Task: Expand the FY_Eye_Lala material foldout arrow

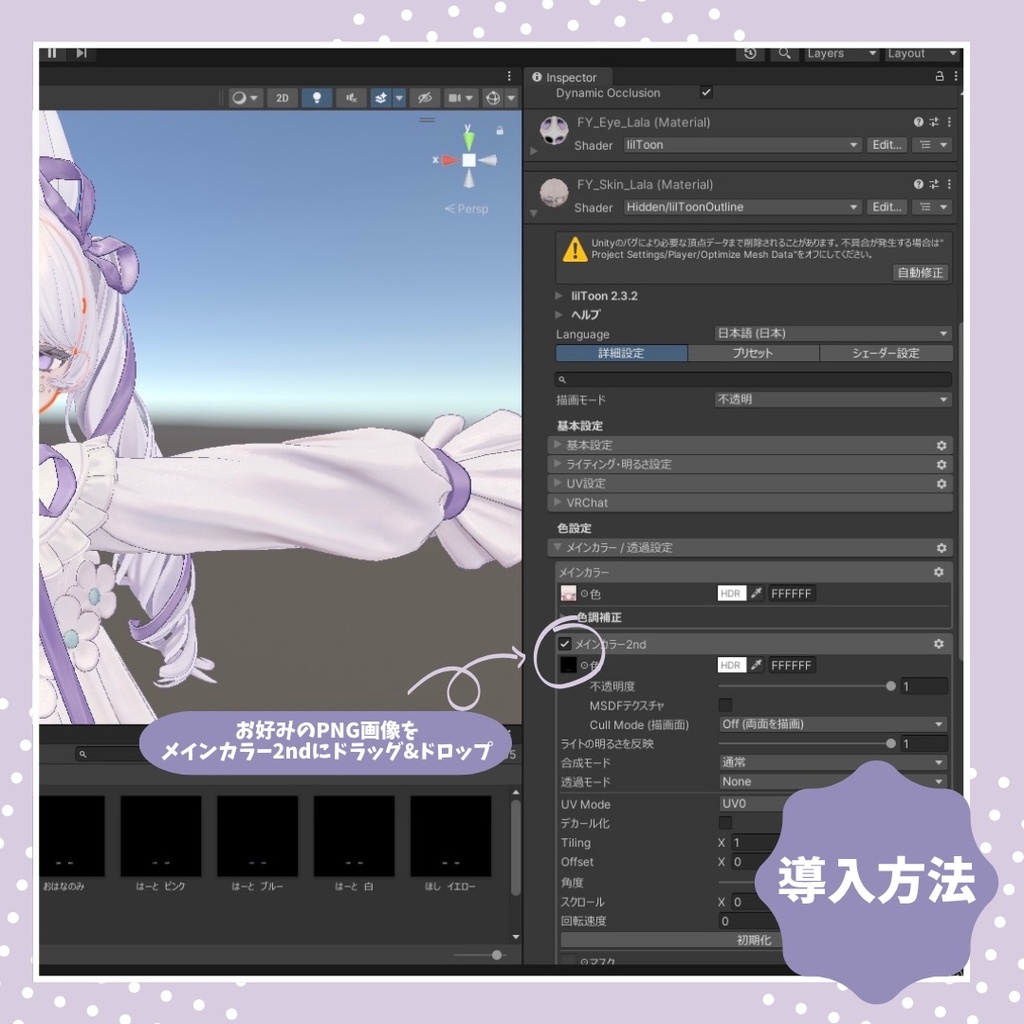Action: [x=534, y=152]
